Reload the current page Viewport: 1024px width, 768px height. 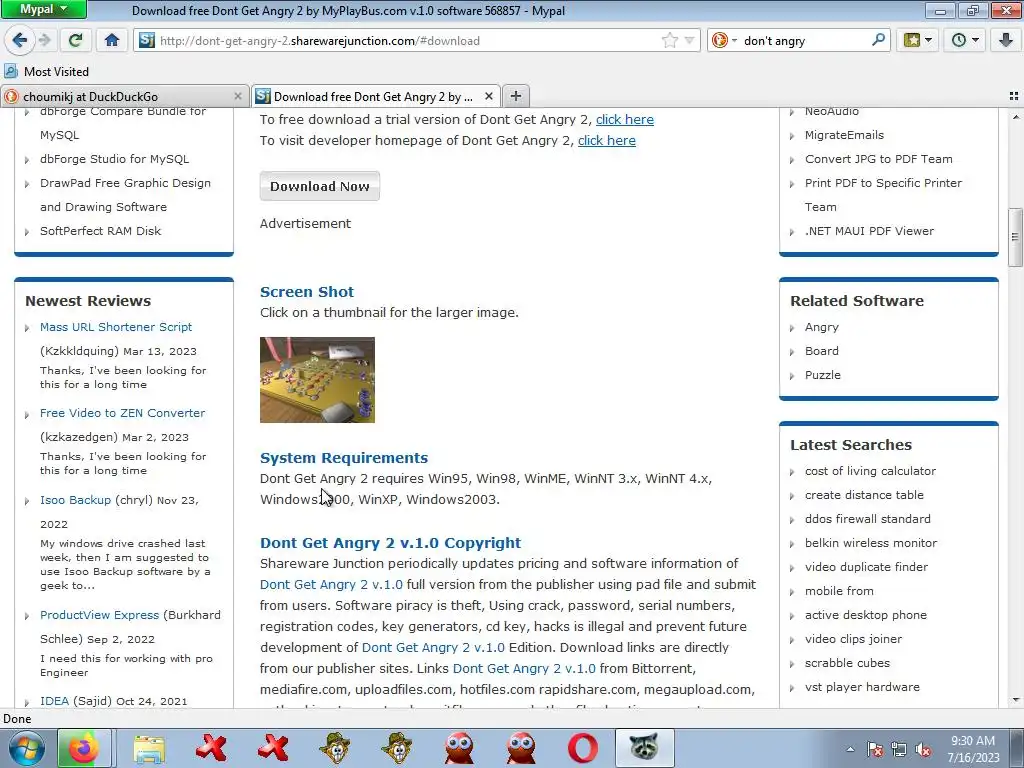click(75, 40)
